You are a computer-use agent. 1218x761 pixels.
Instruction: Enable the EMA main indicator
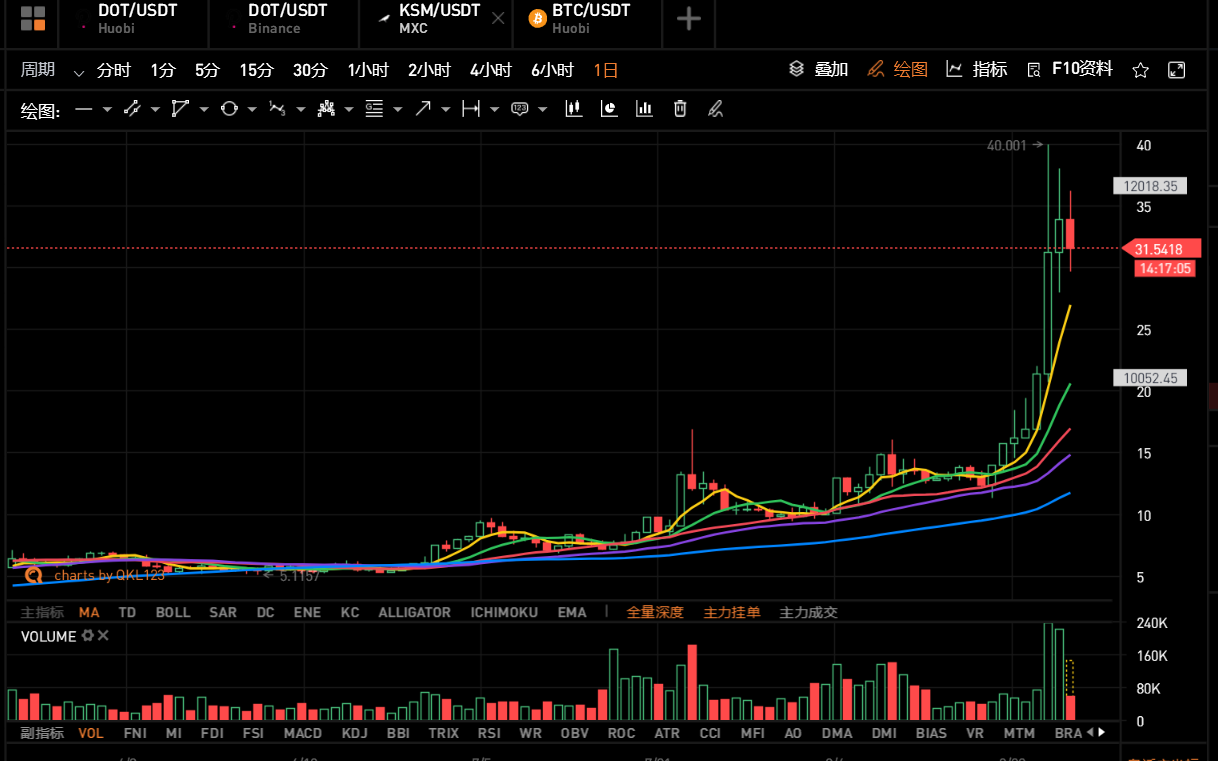(572, 612)
